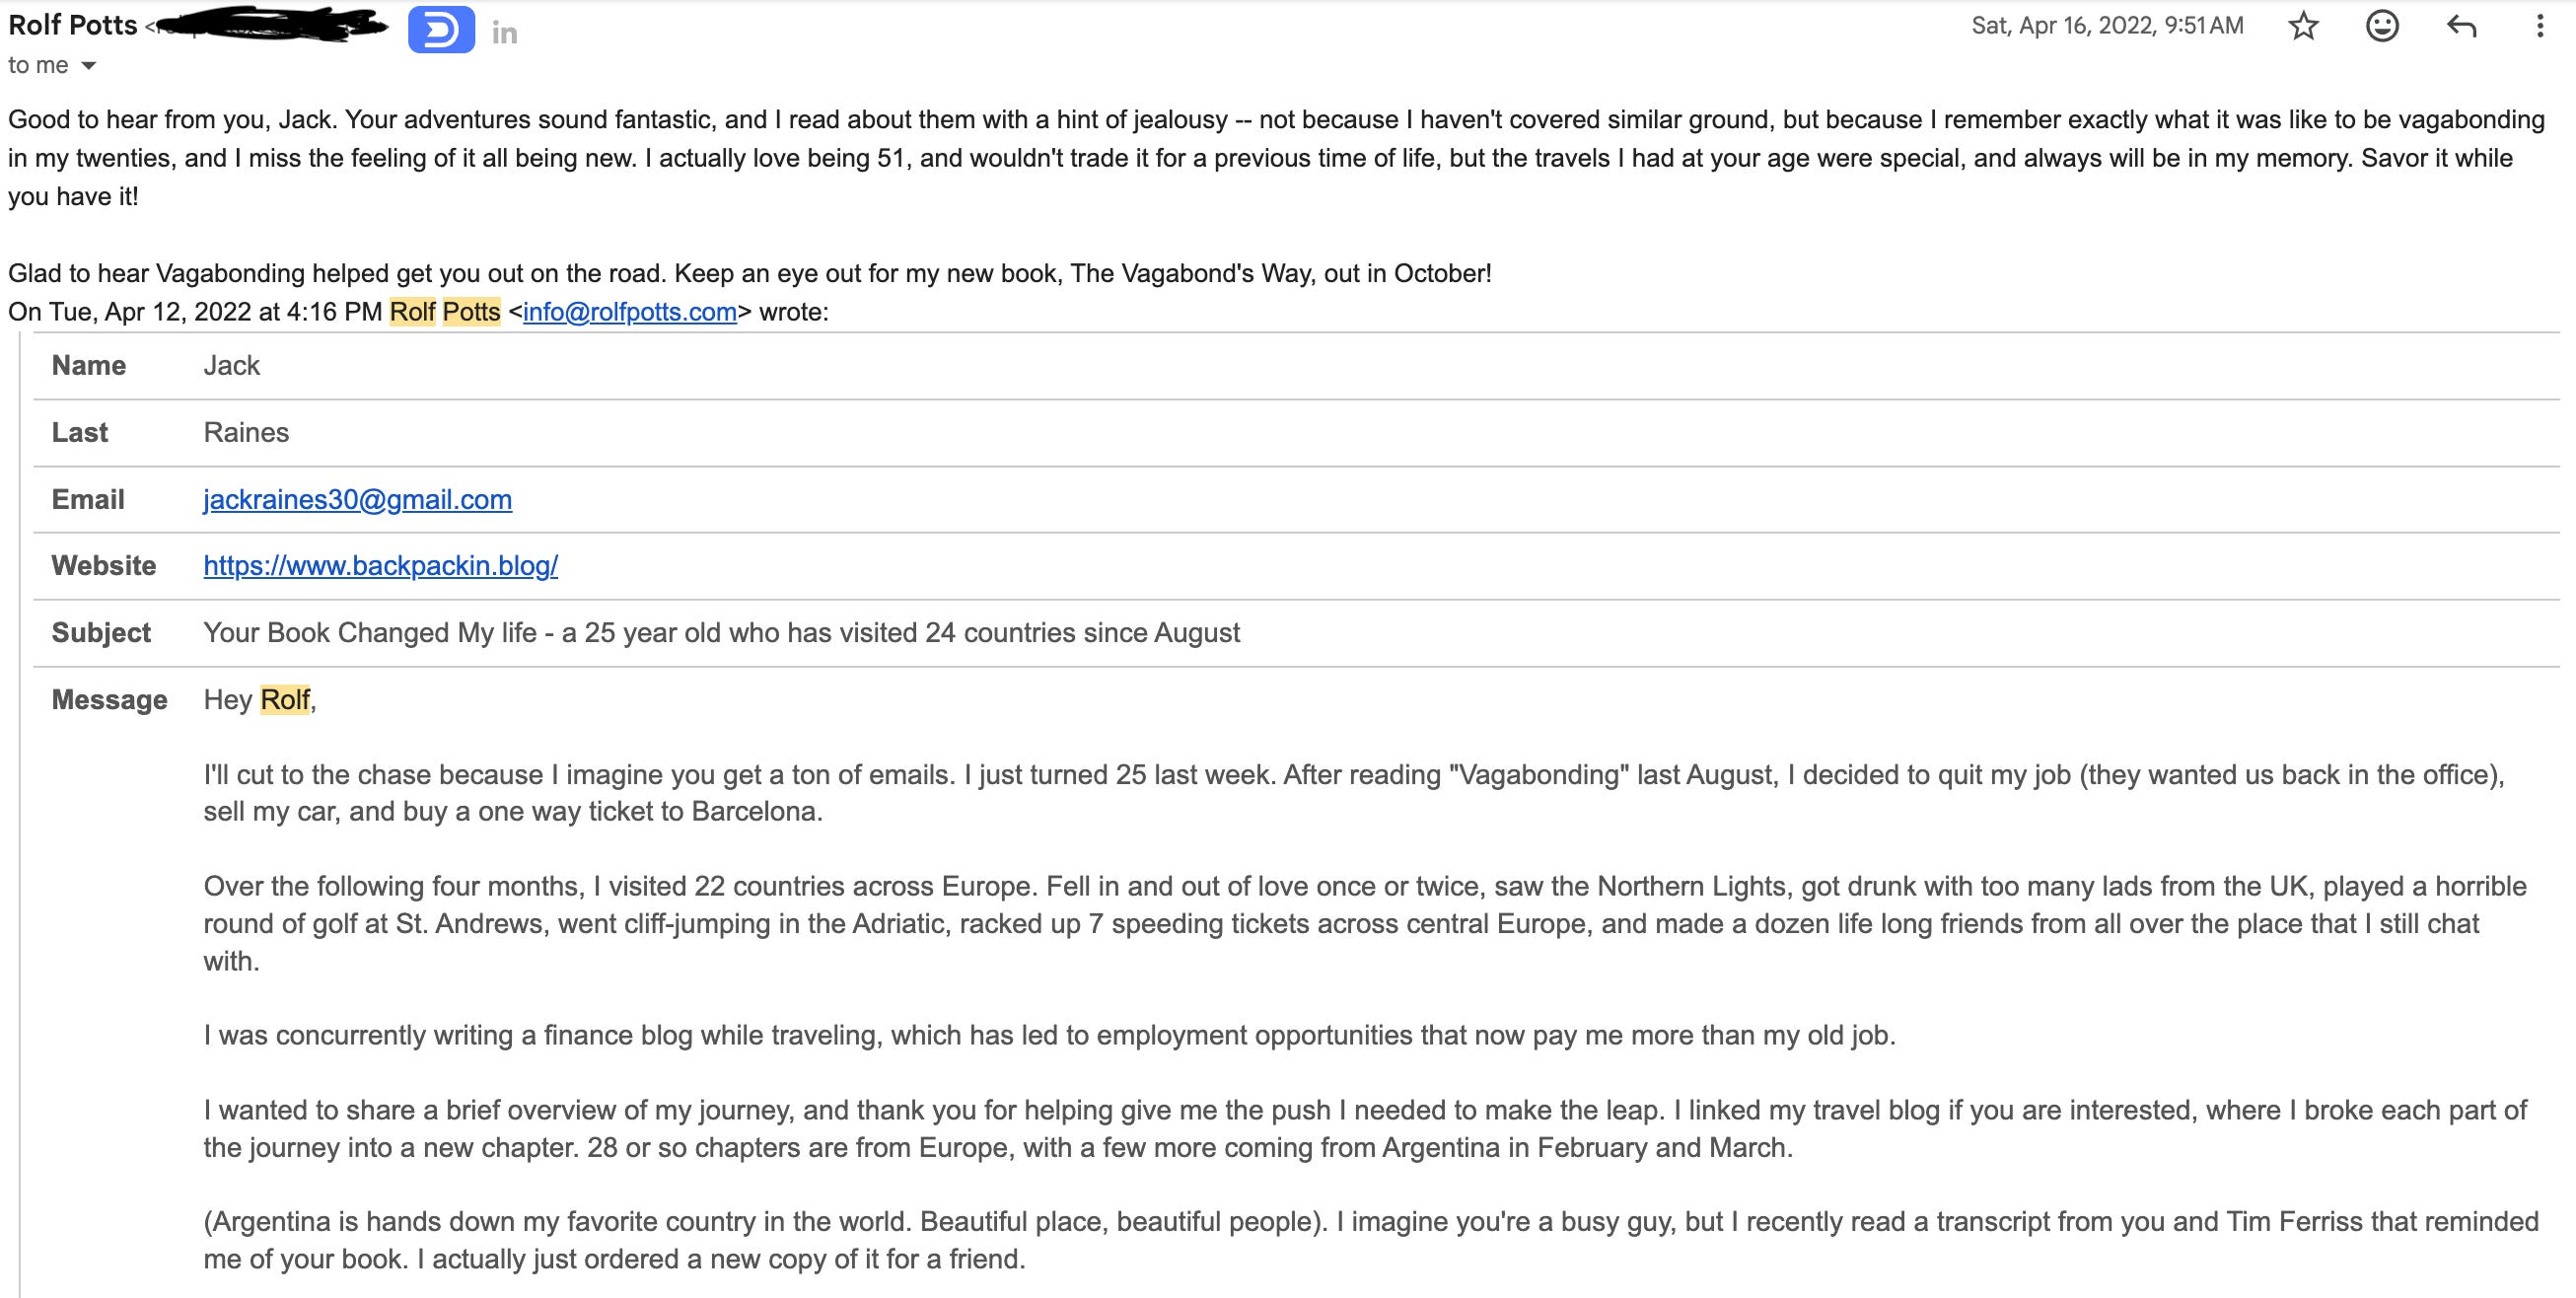Image resolution: width=2576 pixels, height=1298 pixels.
Task: Click the highlighted 'Rolf' in the greeting
Action: (285, 699)
